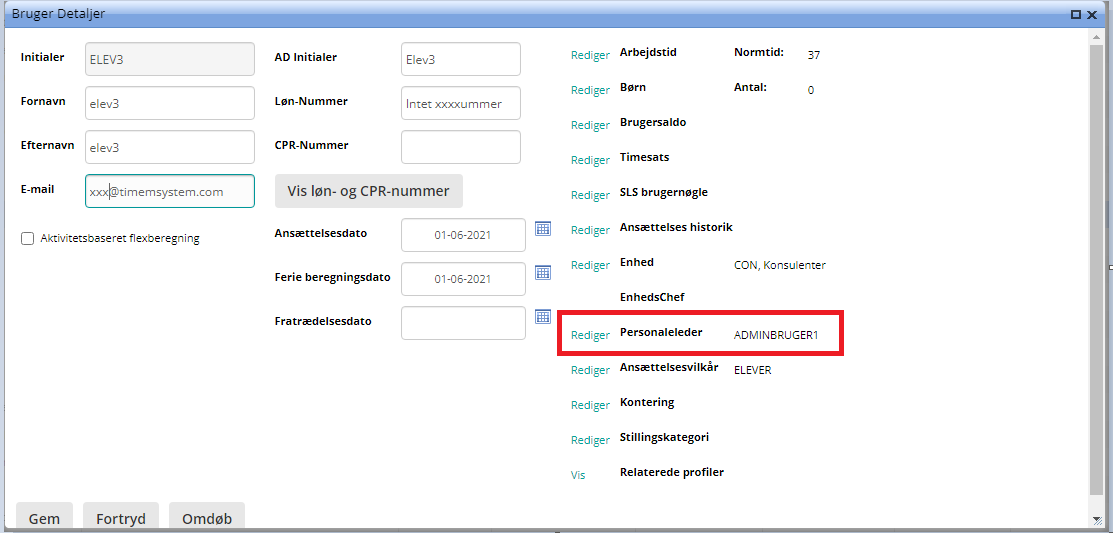The image size is (1113, 533).
Task: Focus the E-mail input field
Action: click(170, 191)
